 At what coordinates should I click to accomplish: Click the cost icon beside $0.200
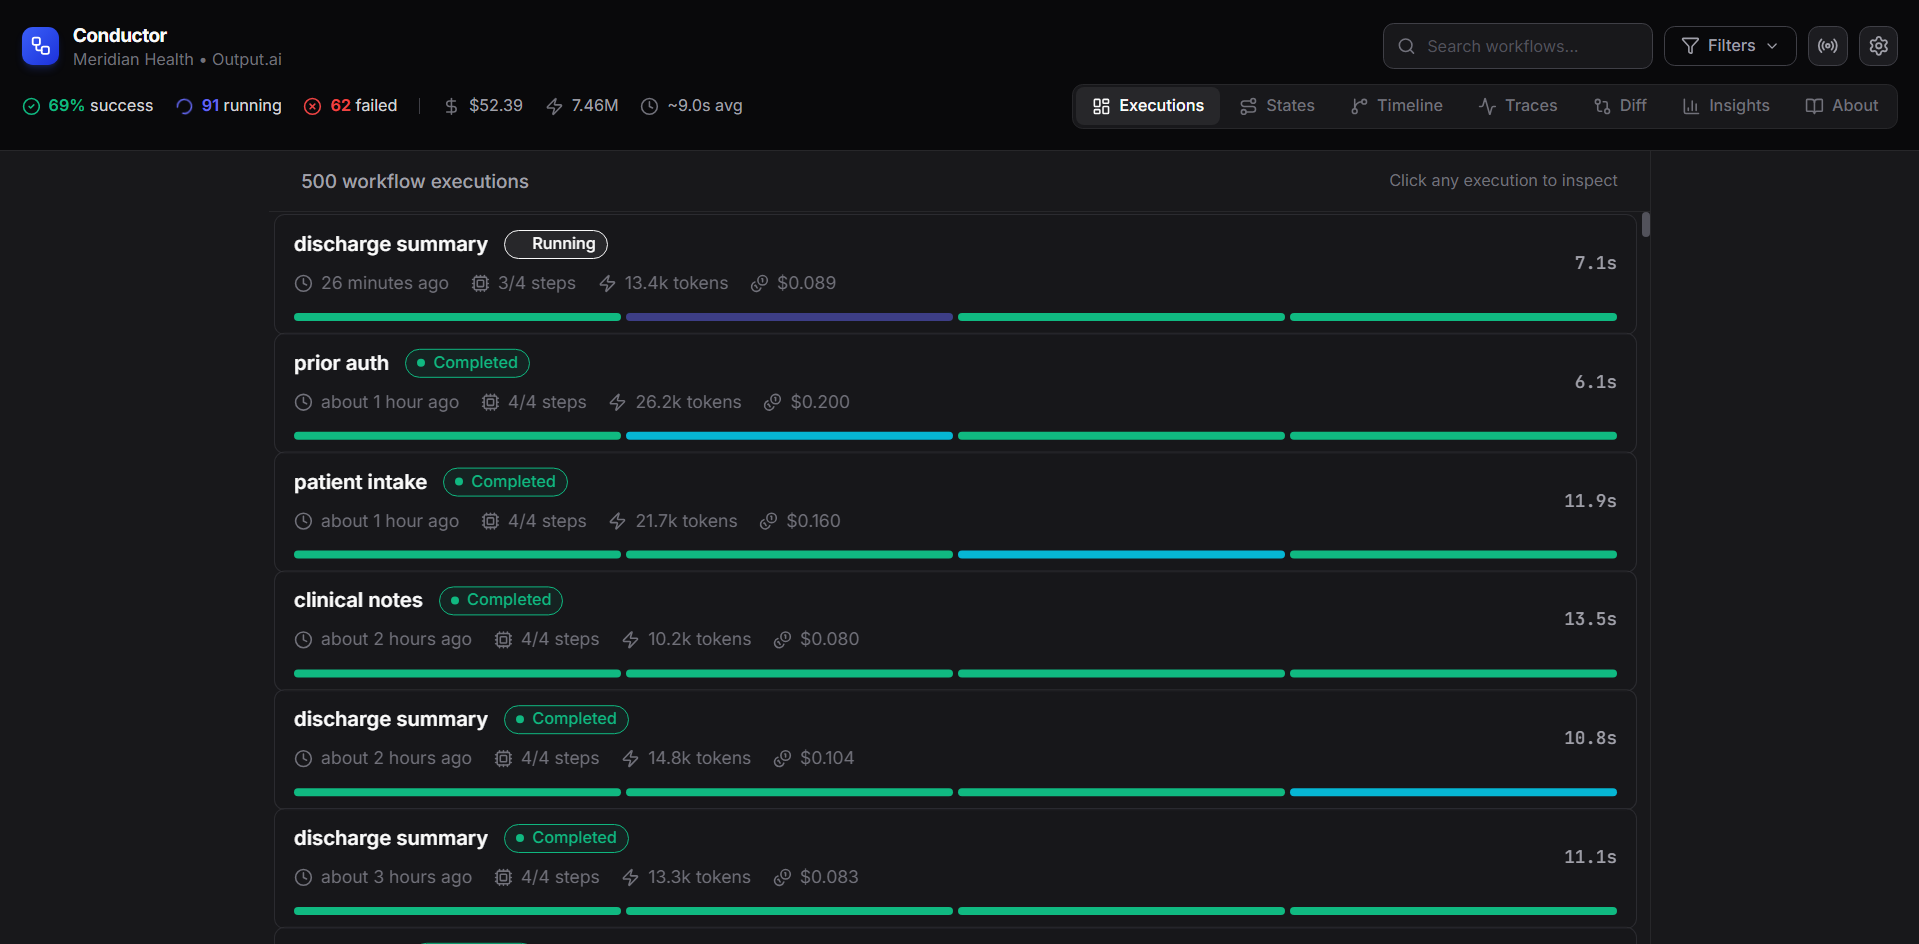coord(772,402)
